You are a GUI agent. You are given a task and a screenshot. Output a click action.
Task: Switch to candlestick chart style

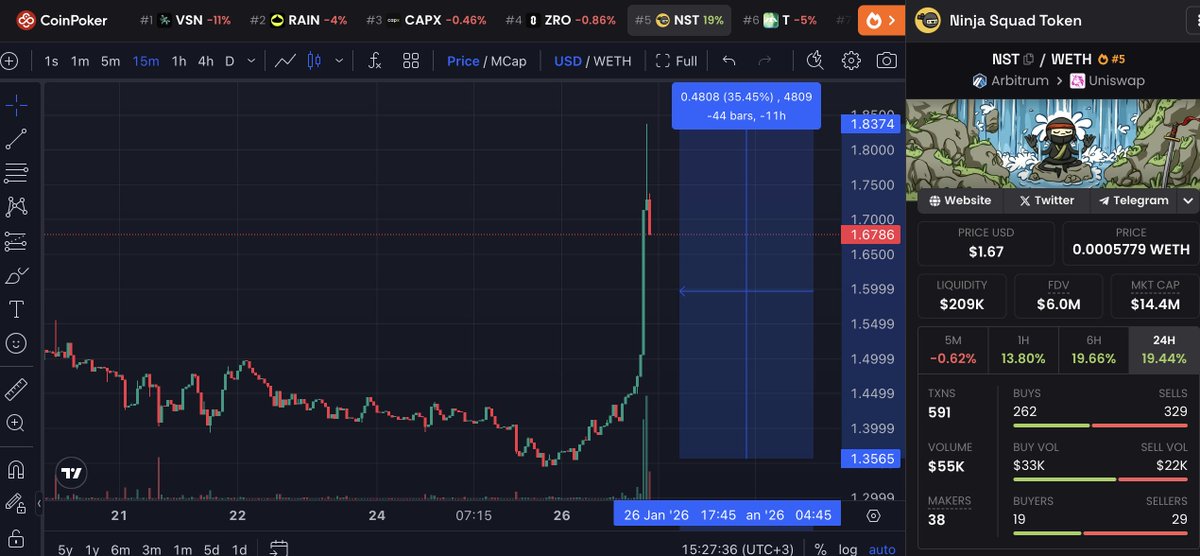(314, 61)
